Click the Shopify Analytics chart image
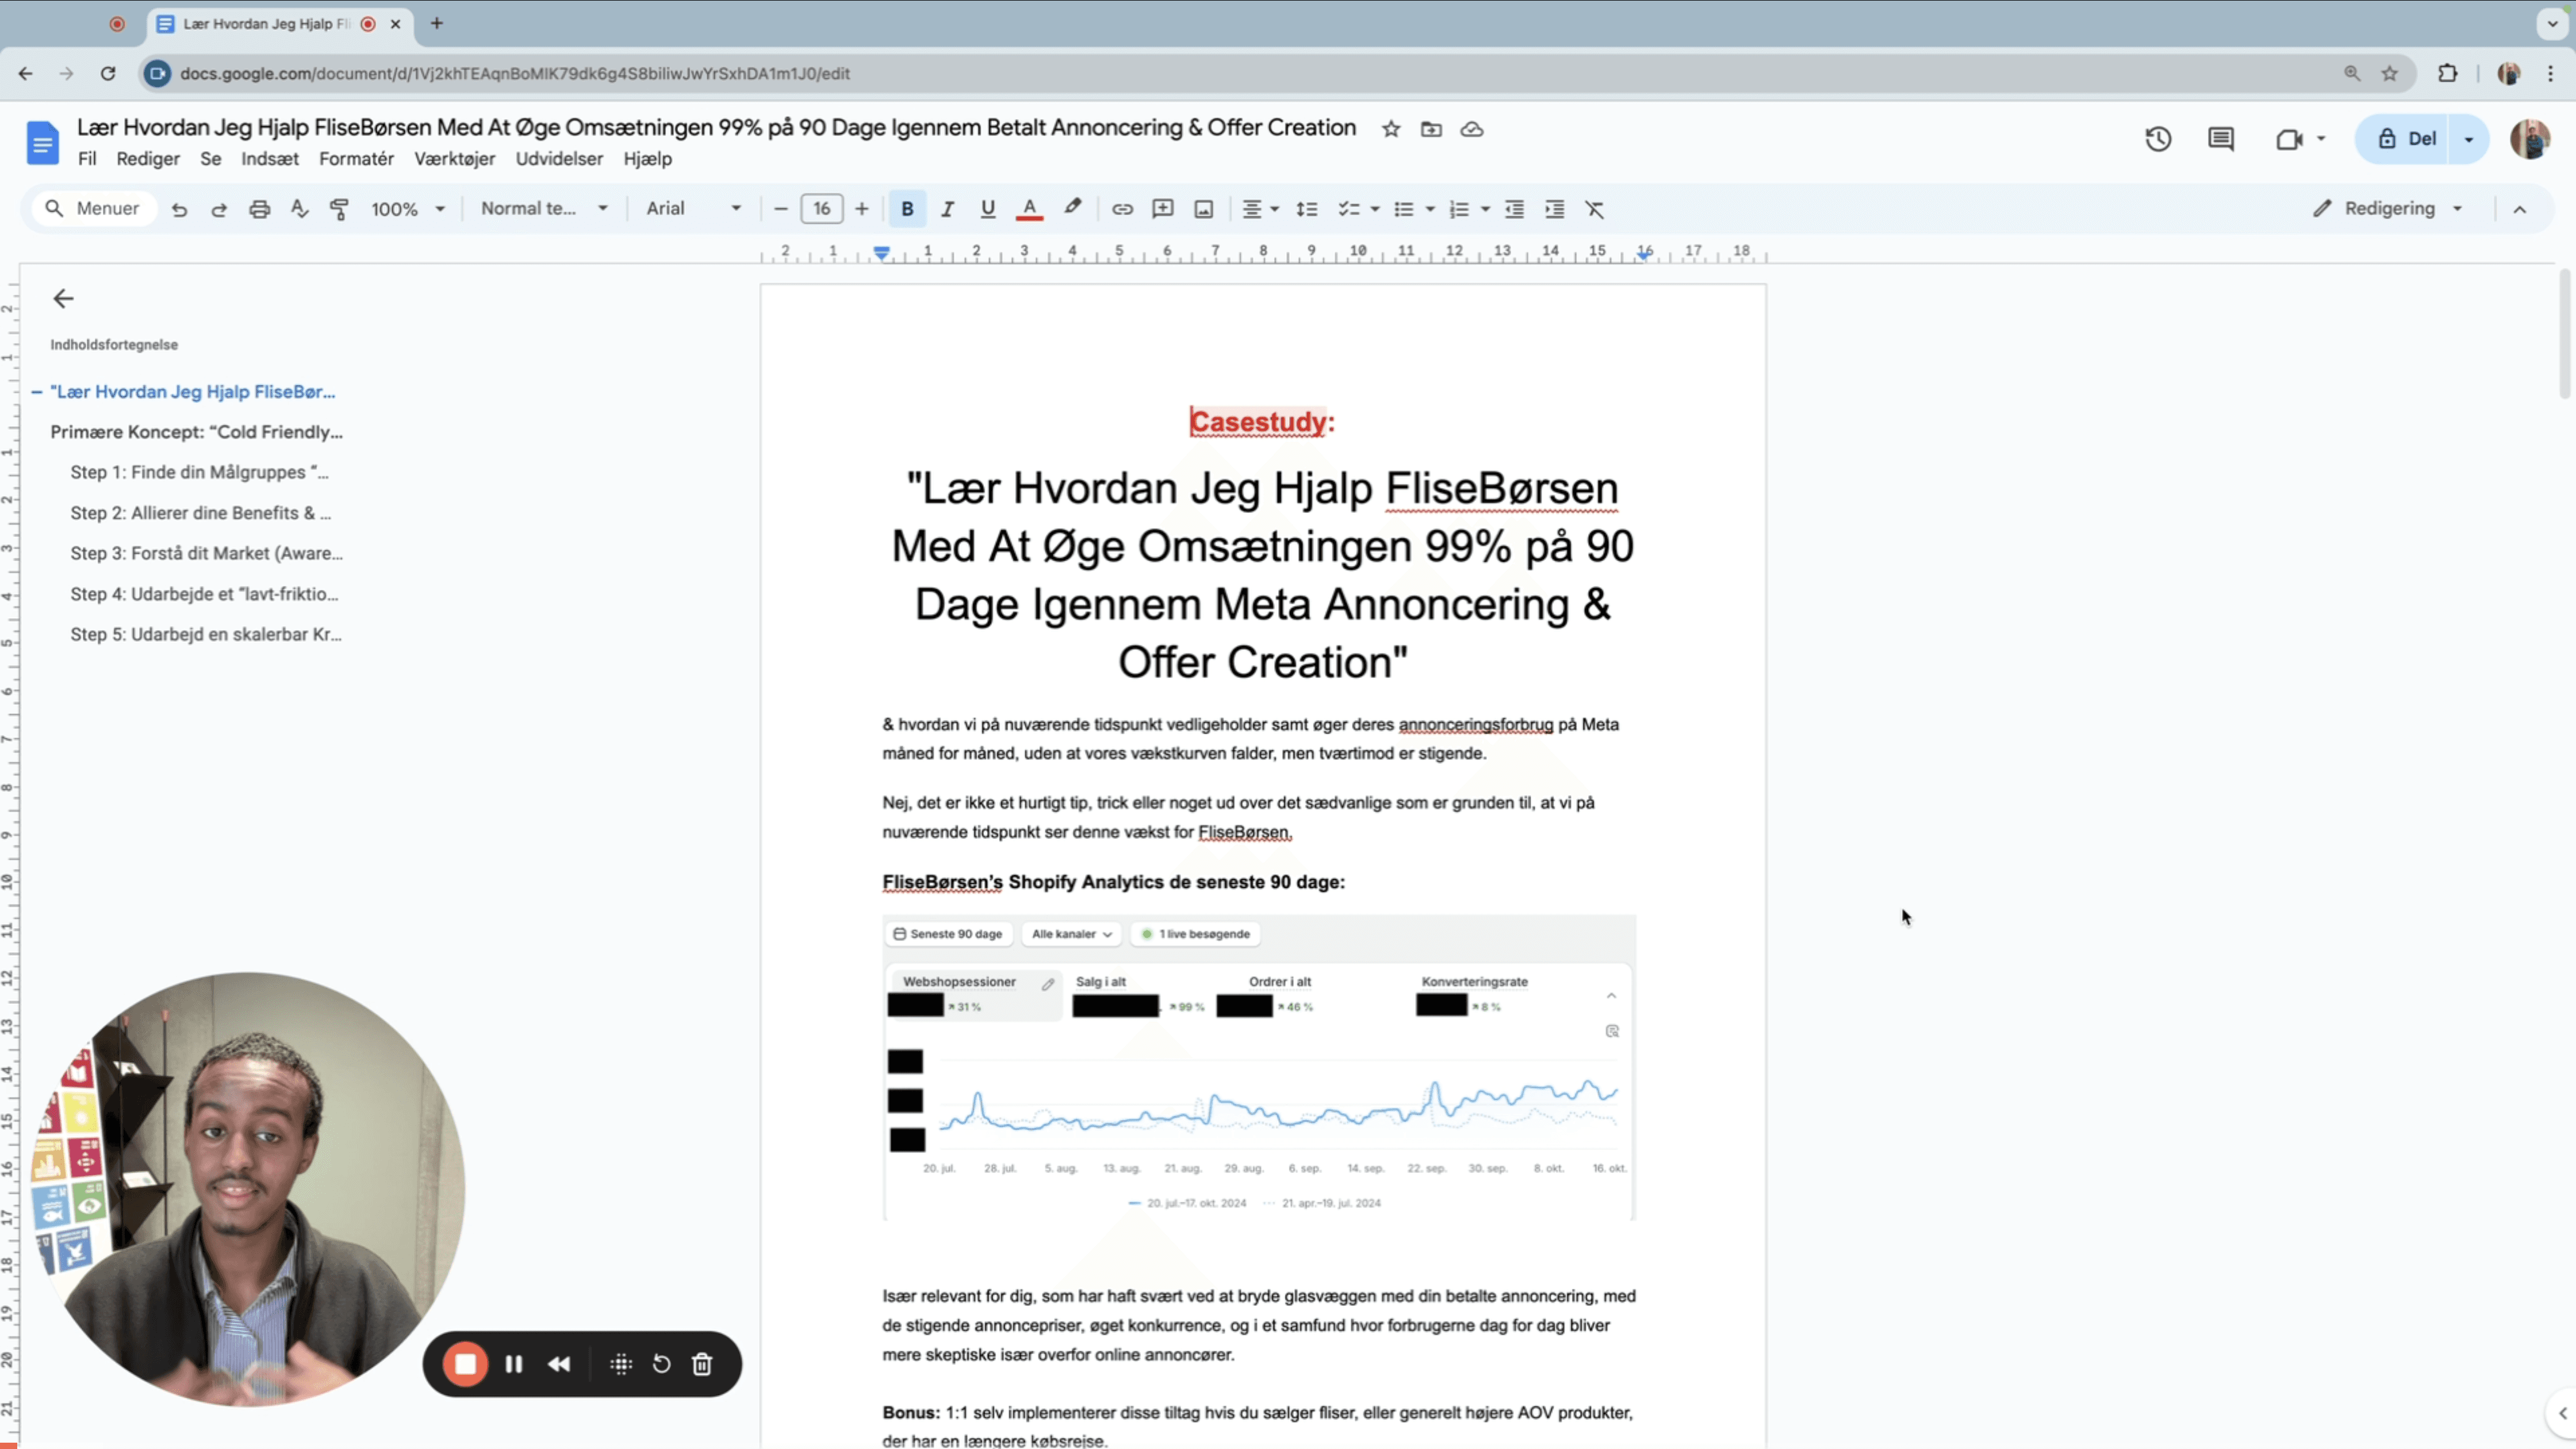This screenshot has width=2576, height=1449. 1259,1068
